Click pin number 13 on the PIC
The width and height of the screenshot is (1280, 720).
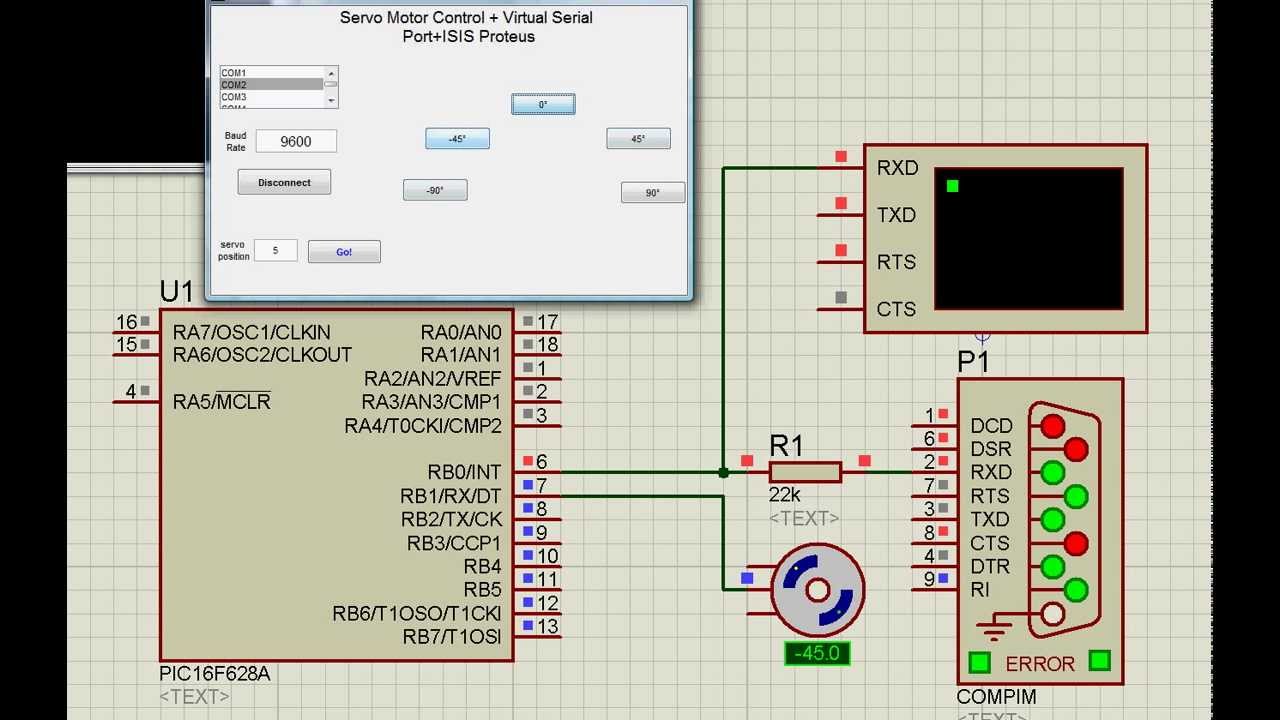click(547, 627)
